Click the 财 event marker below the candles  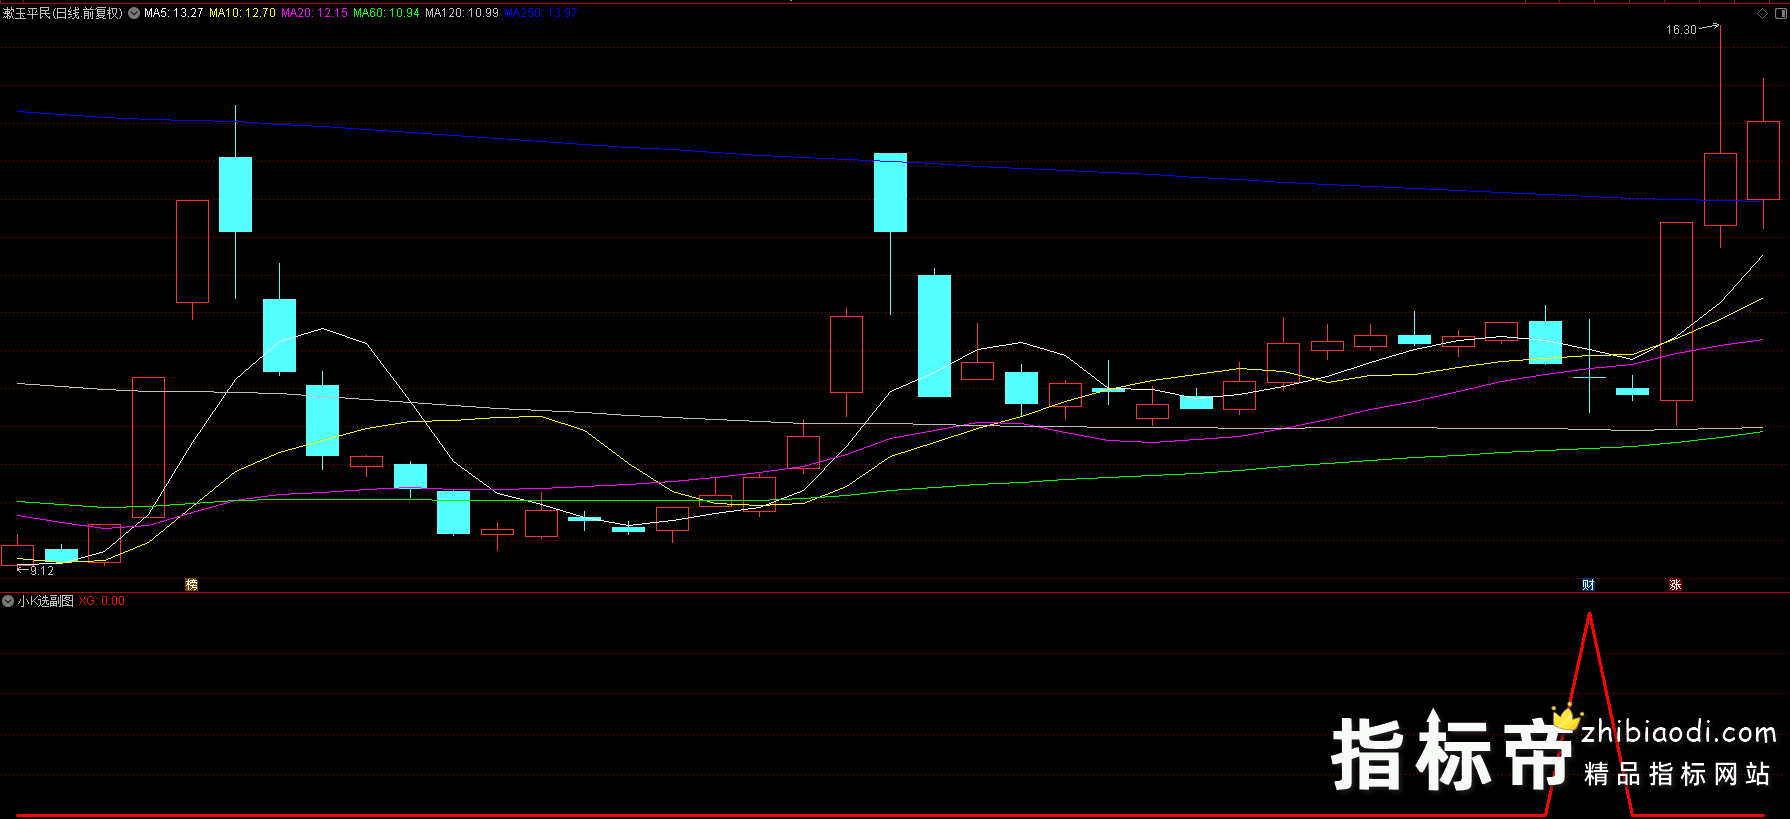click(x=1588, y=585)
